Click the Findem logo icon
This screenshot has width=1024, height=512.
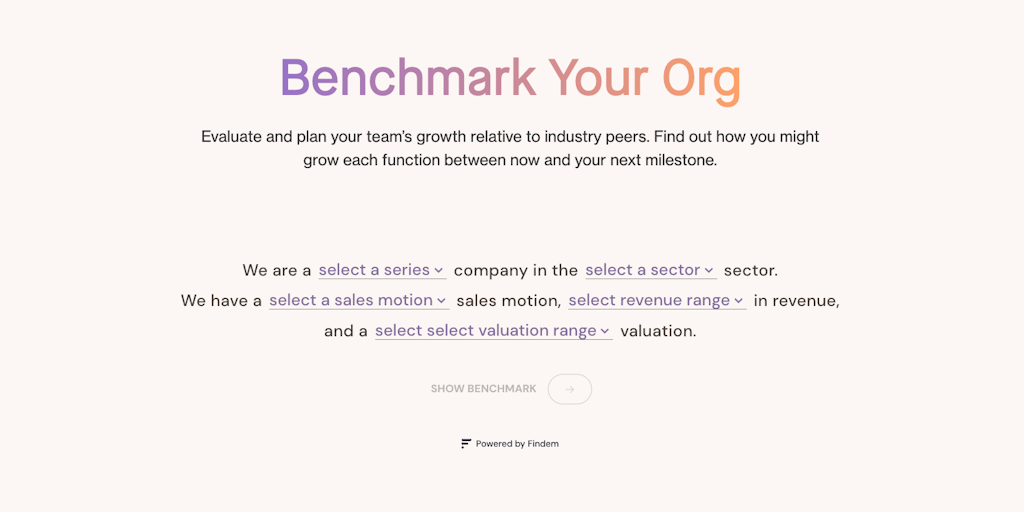[x=466, y=444]
